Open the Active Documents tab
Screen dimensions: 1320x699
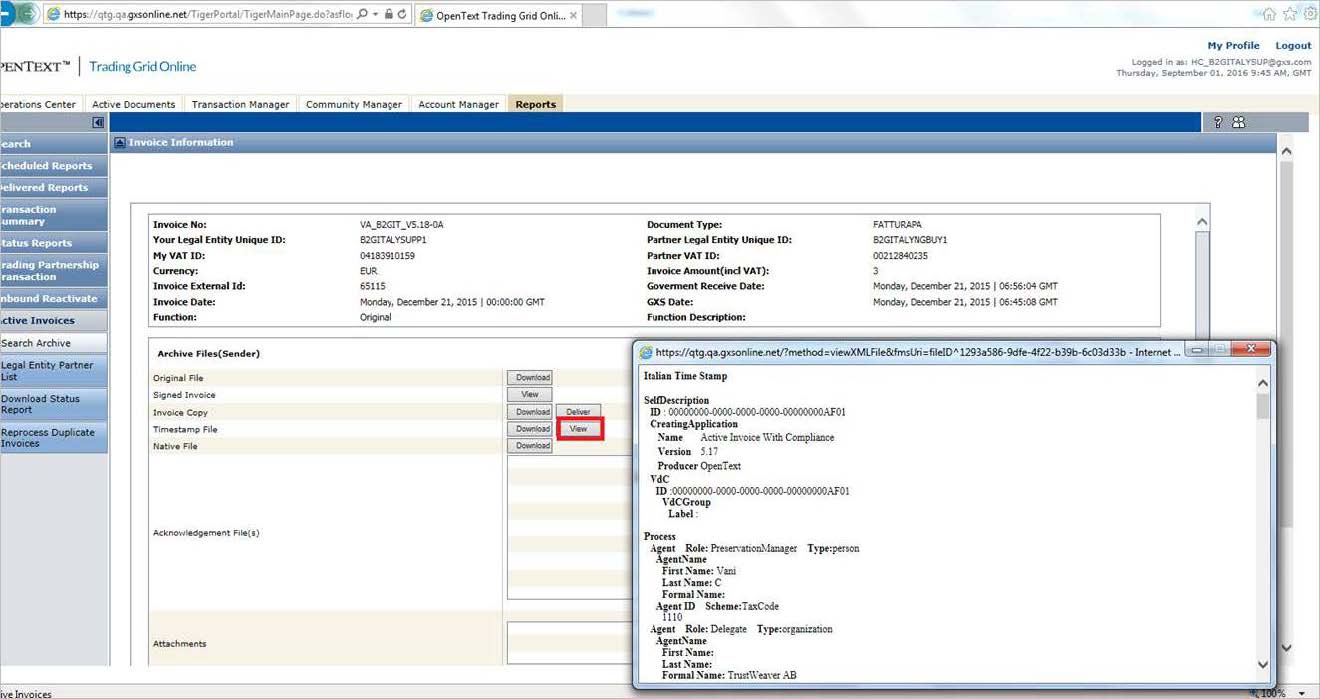tap(133, 104)
